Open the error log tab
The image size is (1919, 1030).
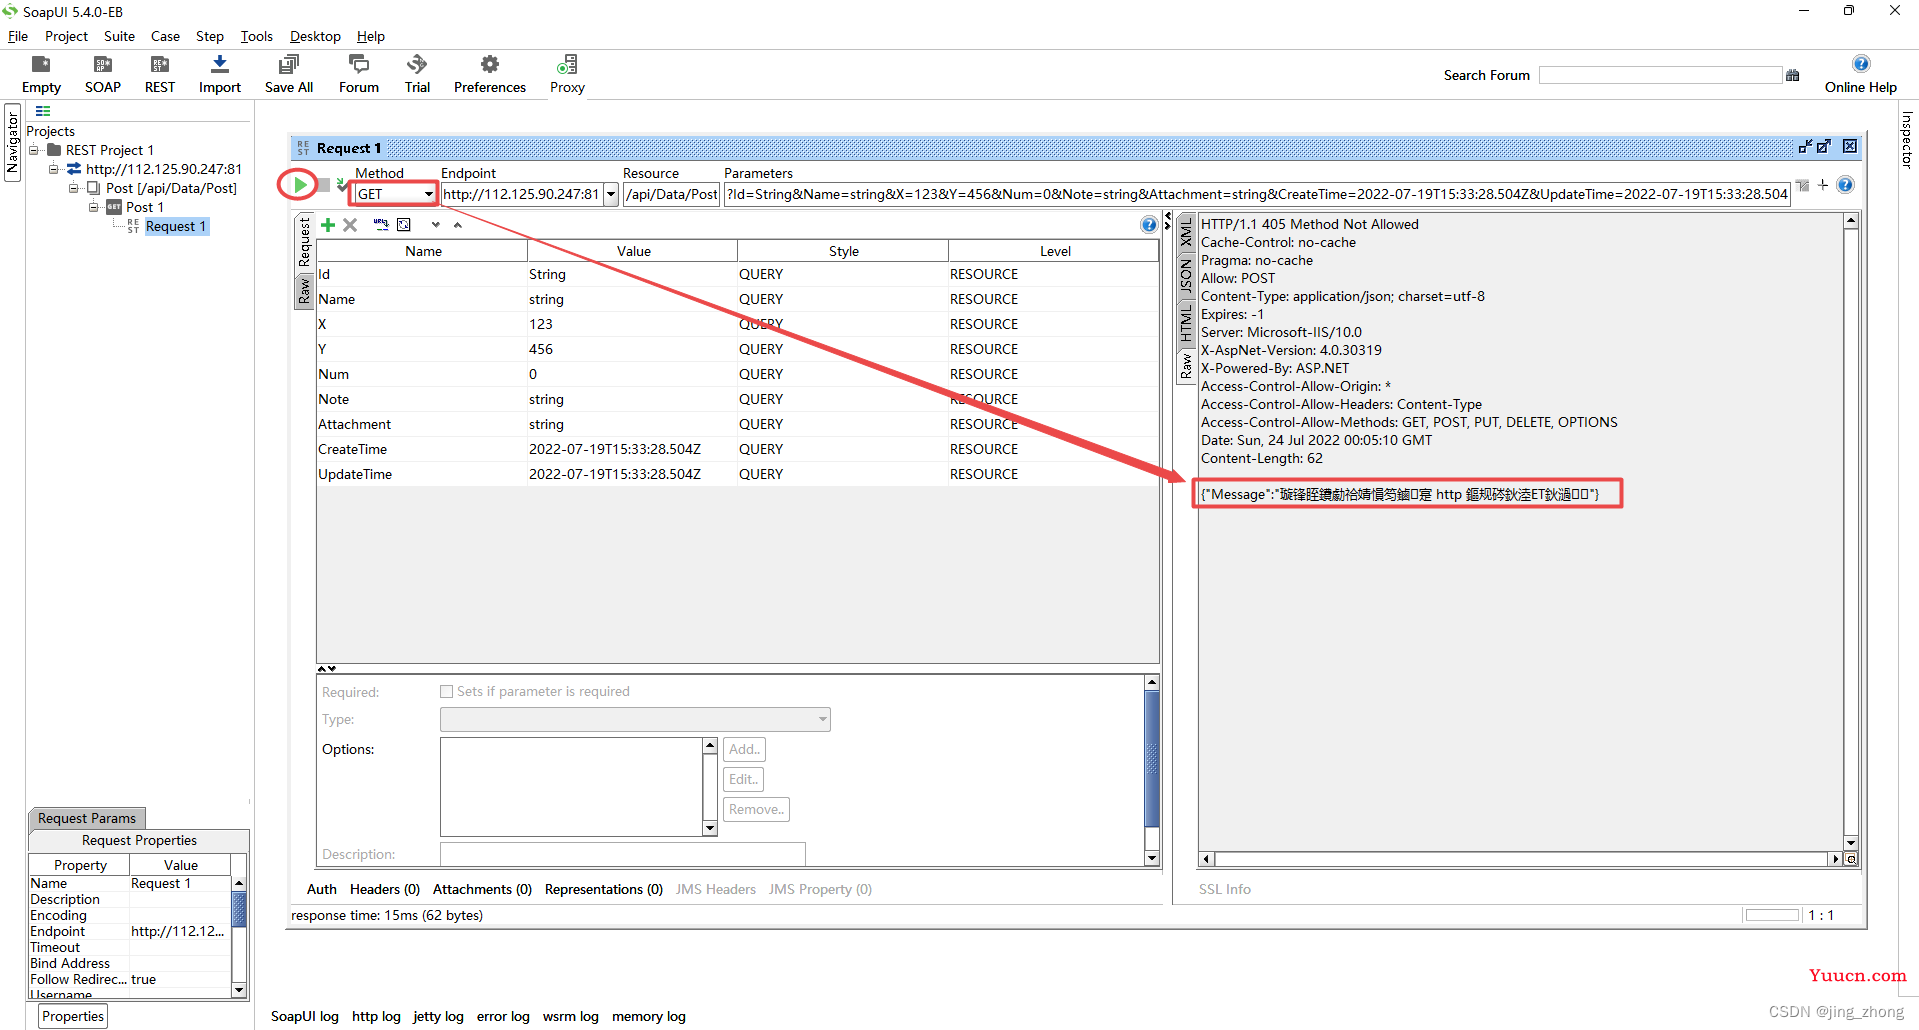click(x=503, y=1016)
